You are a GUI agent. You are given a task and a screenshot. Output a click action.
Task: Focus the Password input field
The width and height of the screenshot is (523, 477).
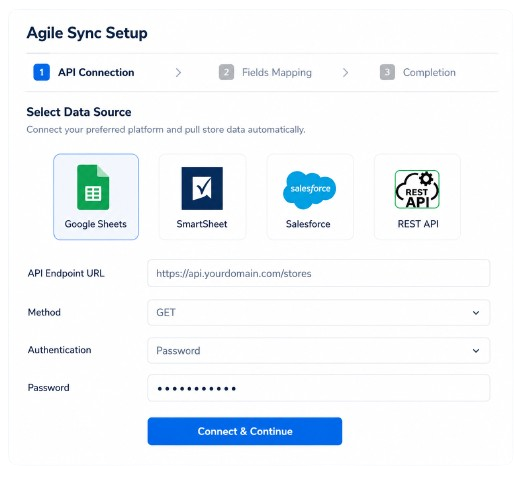tap(319, 388)
